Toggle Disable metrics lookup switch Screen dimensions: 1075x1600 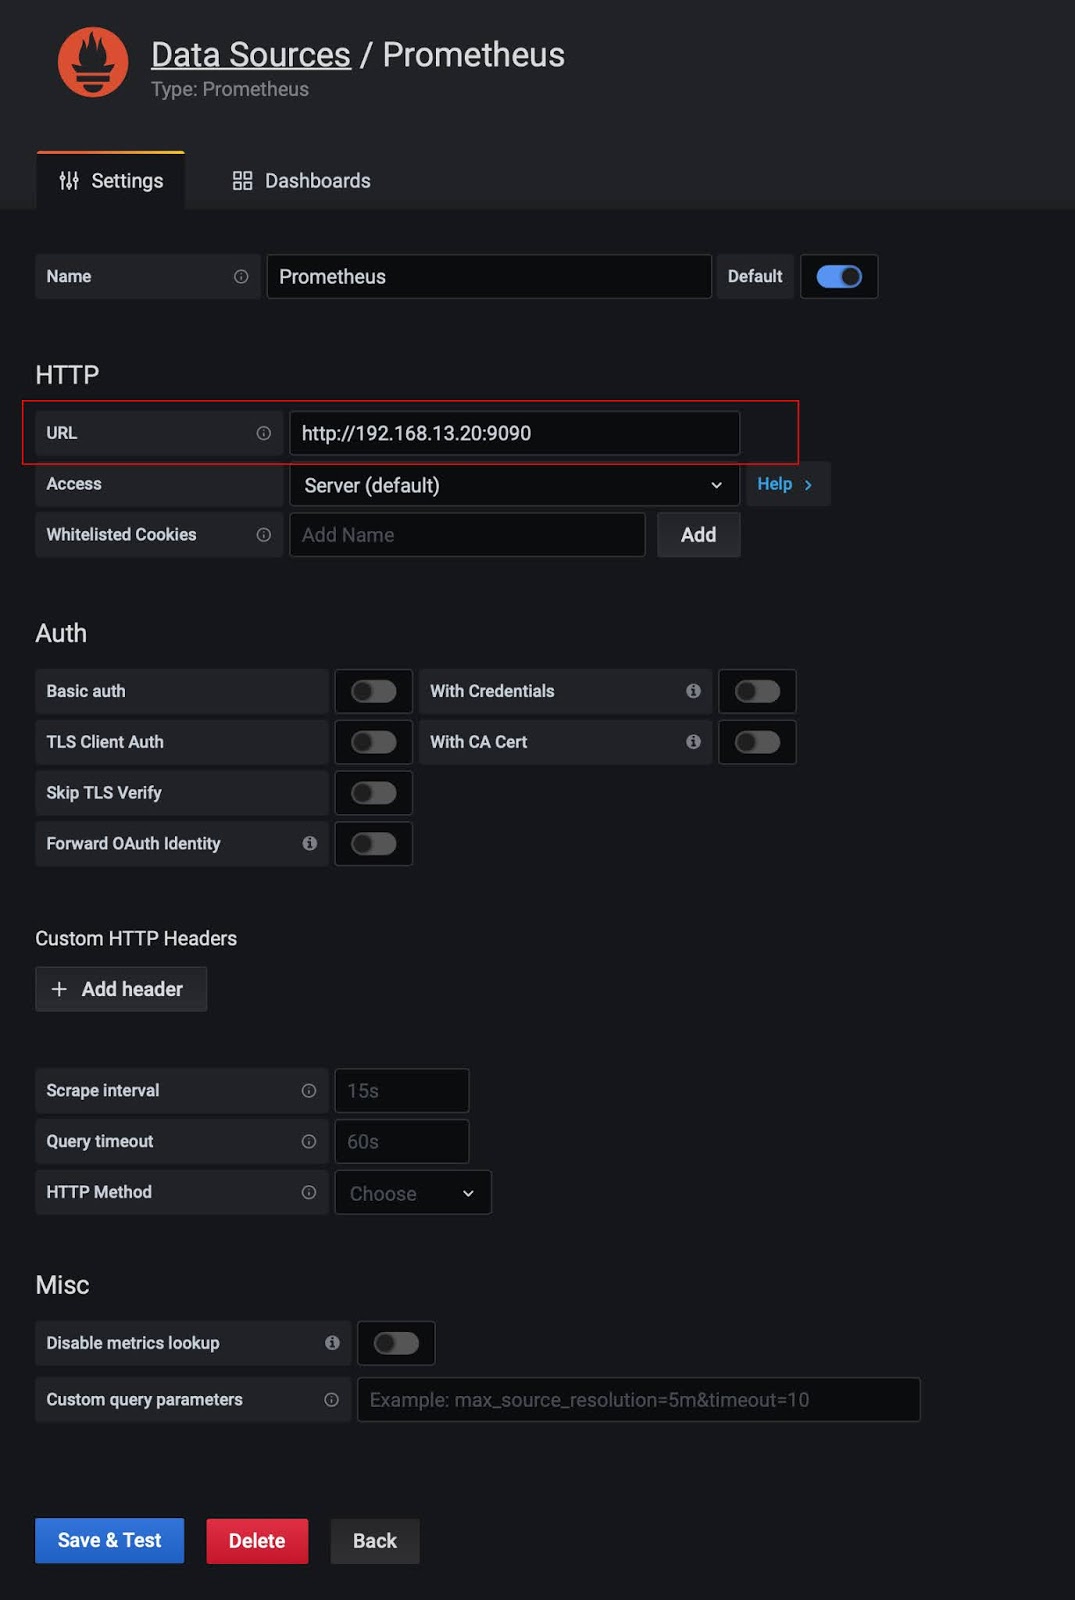coord(396,1343)
